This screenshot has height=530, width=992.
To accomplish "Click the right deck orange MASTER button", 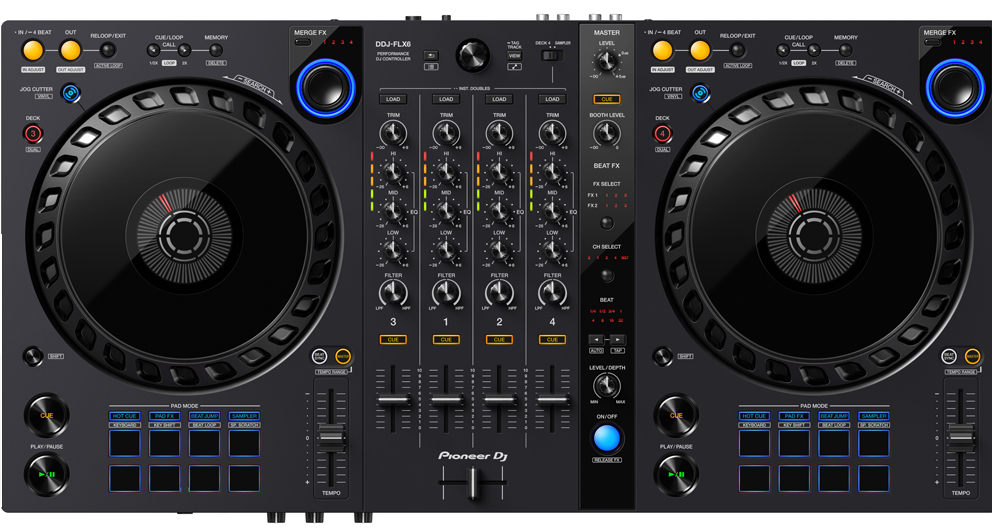I will coord(972,357).
